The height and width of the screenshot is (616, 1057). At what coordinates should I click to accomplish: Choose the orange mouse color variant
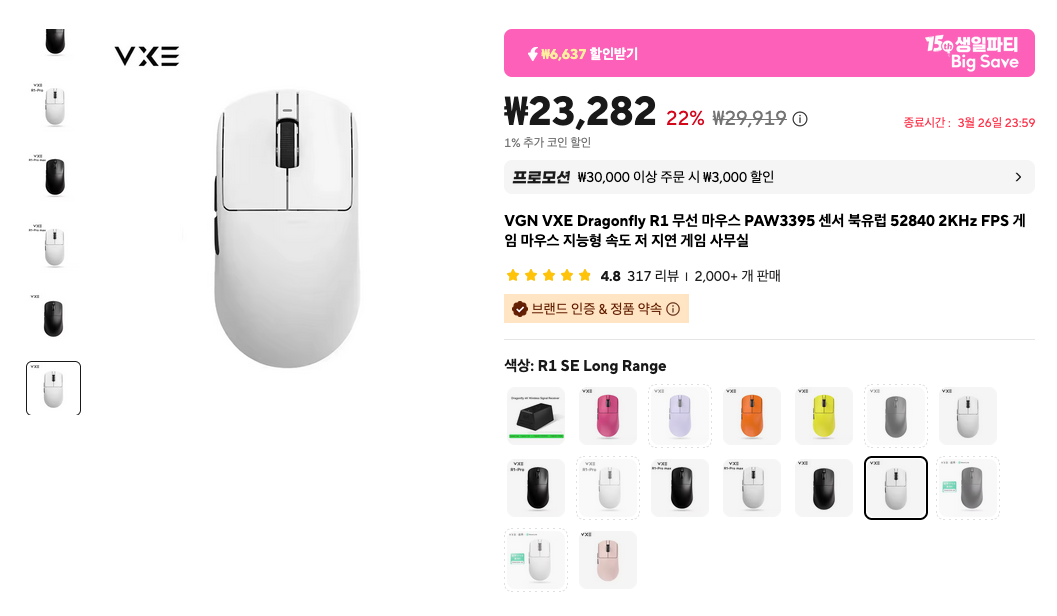(x=752, y=416)
